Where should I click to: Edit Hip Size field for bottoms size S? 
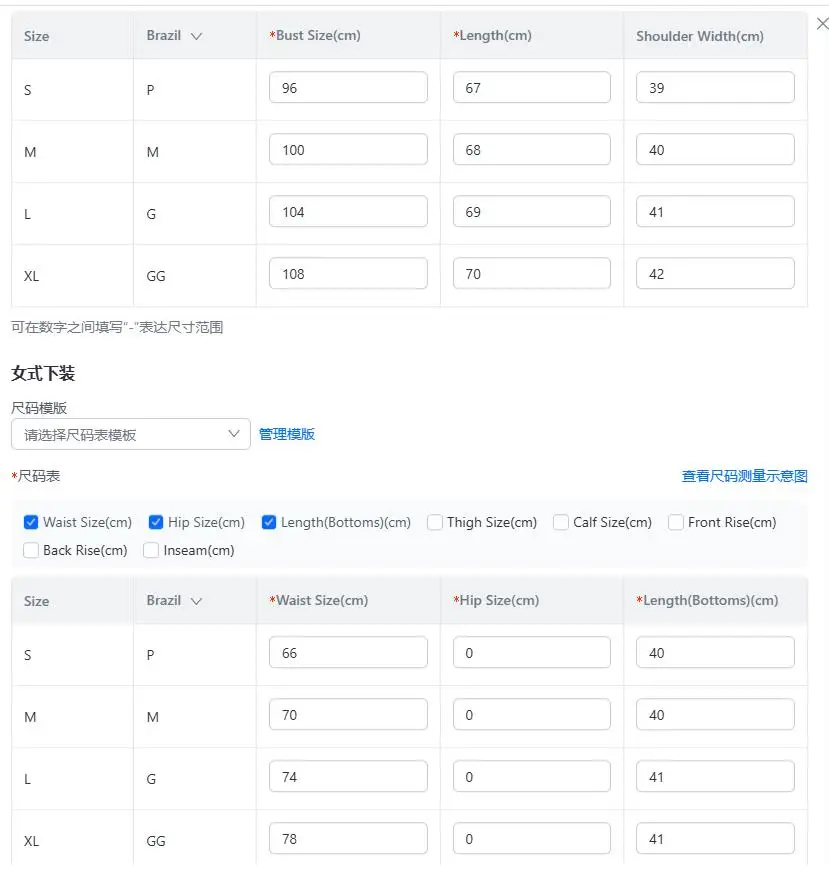(x=532, y=652)
